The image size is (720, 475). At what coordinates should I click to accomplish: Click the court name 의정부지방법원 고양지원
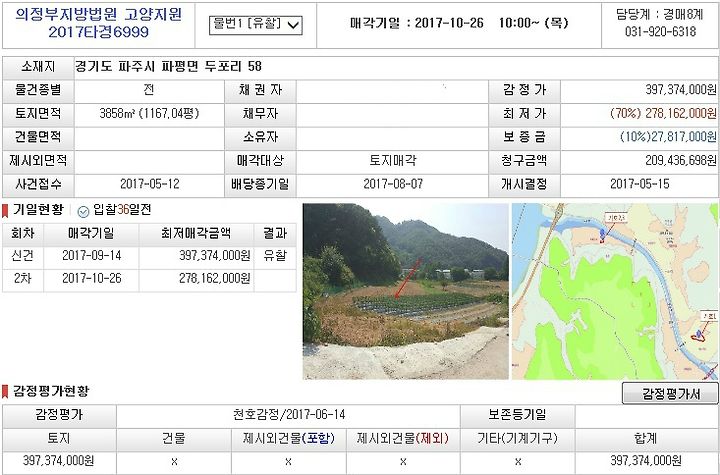point(98,14)
